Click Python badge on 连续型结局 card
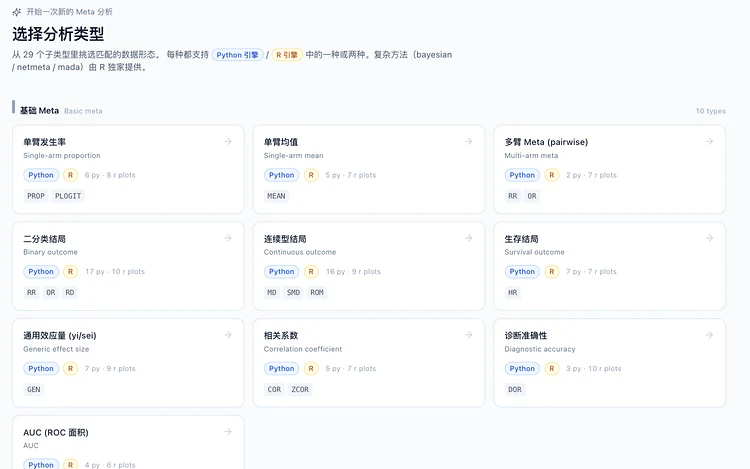 point(282,272)
